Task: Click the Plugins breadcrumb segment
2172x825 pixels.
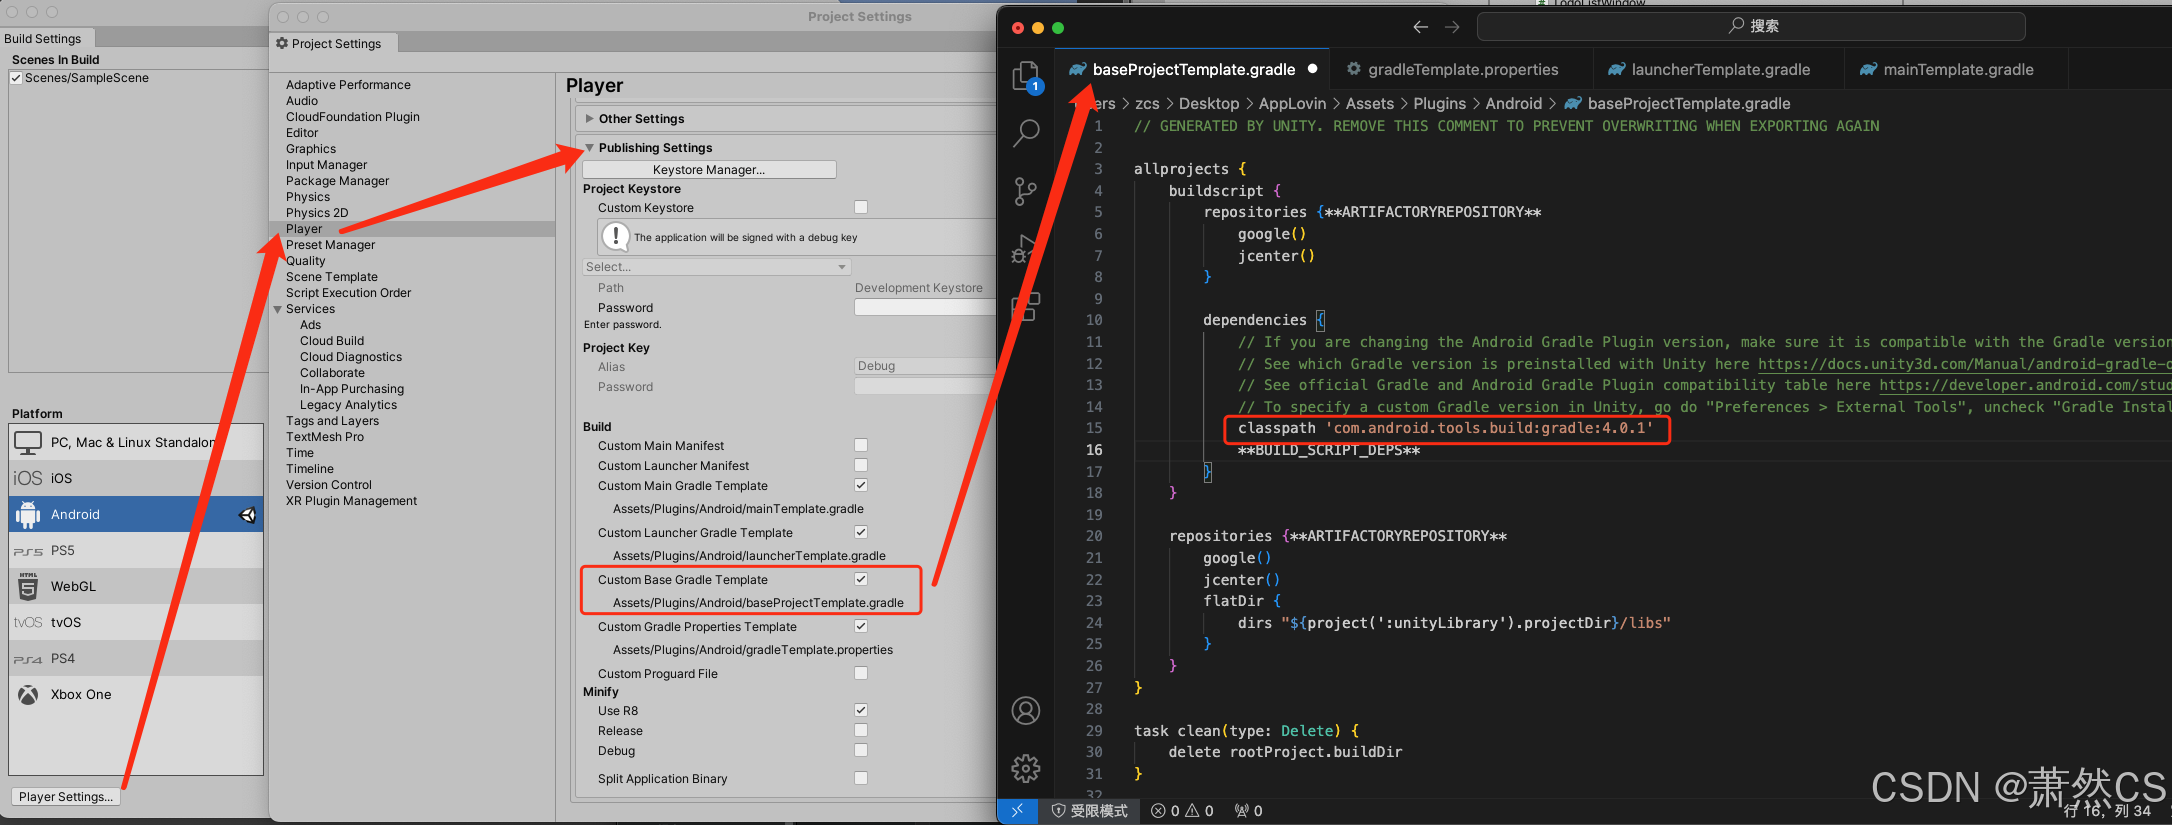Action: [x=1439, y=104]
